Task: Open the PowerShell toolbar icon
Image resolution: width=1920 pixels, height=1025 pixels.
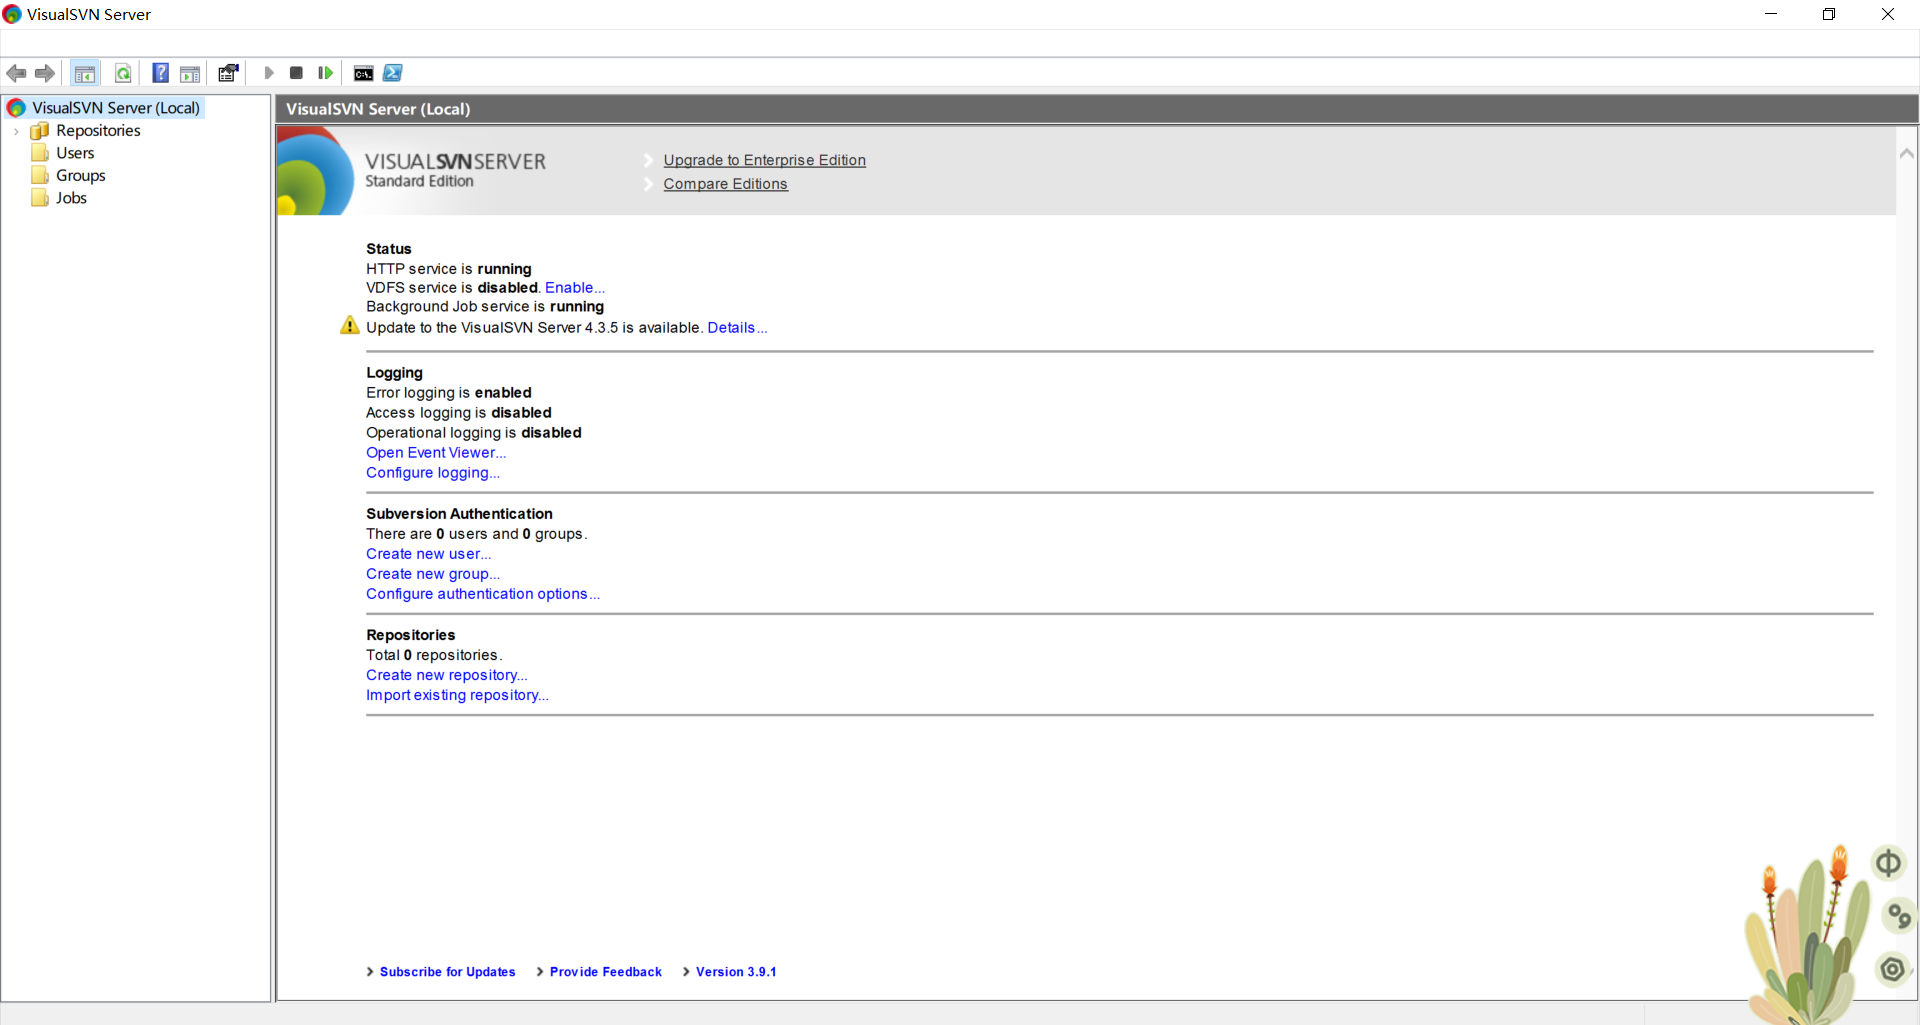Action: tap(393, 73)
